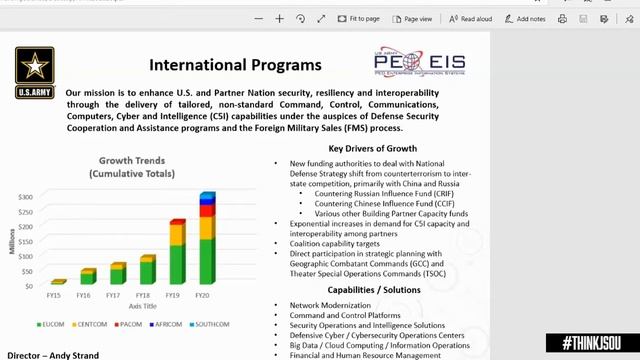
Task: Select the AFRICOM legend entry
Action: click(166, 324)
